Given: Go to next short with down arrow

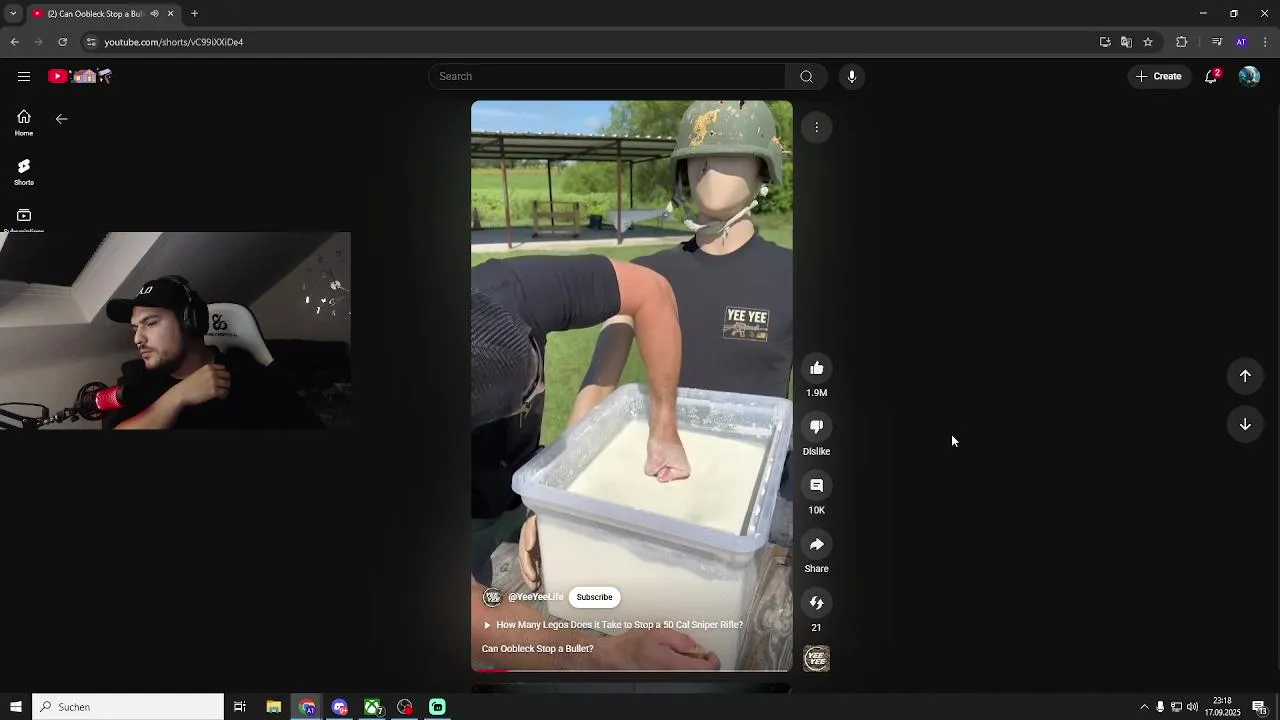Looking at the screenshot, I should (1245, 424).
